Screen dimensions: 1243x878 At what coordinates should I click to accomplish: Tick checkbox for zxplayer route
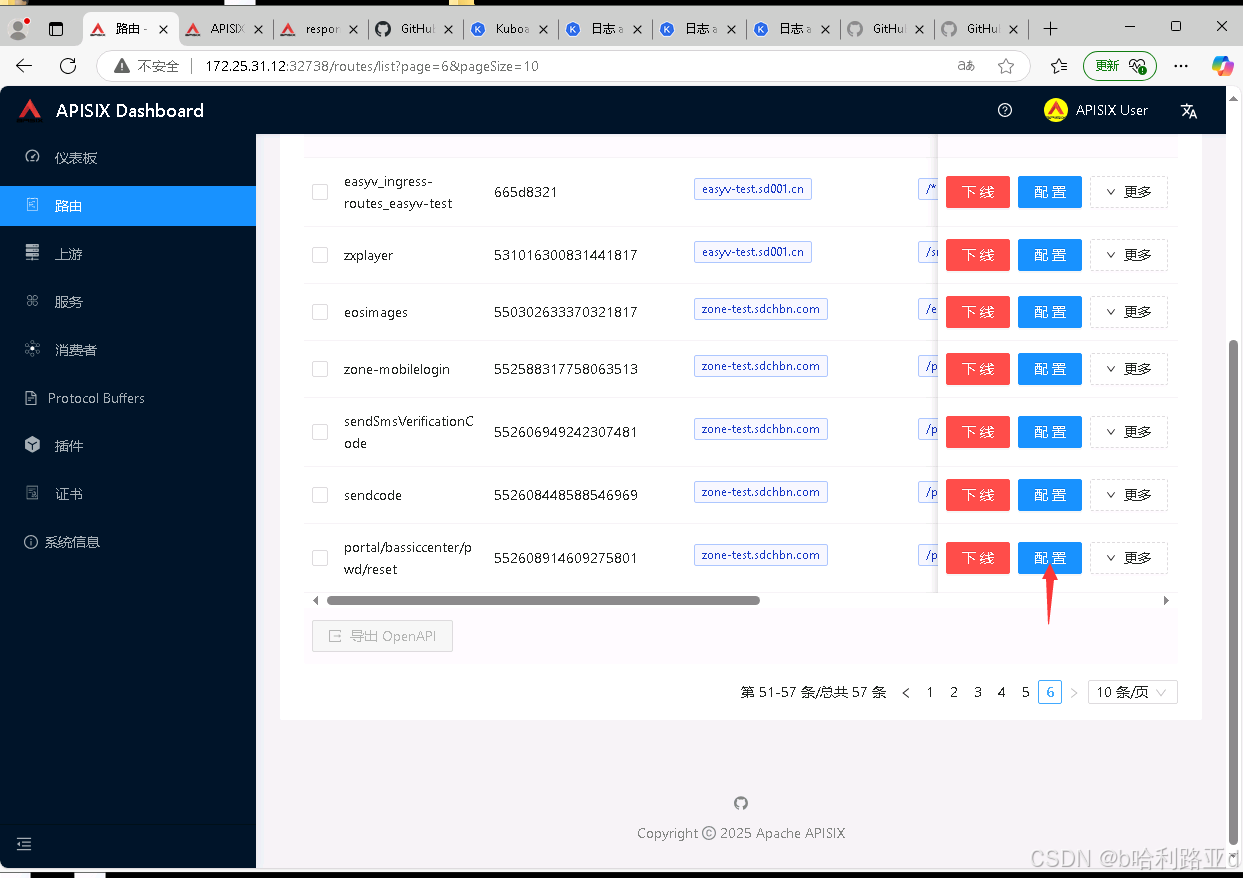click(320, 255)
